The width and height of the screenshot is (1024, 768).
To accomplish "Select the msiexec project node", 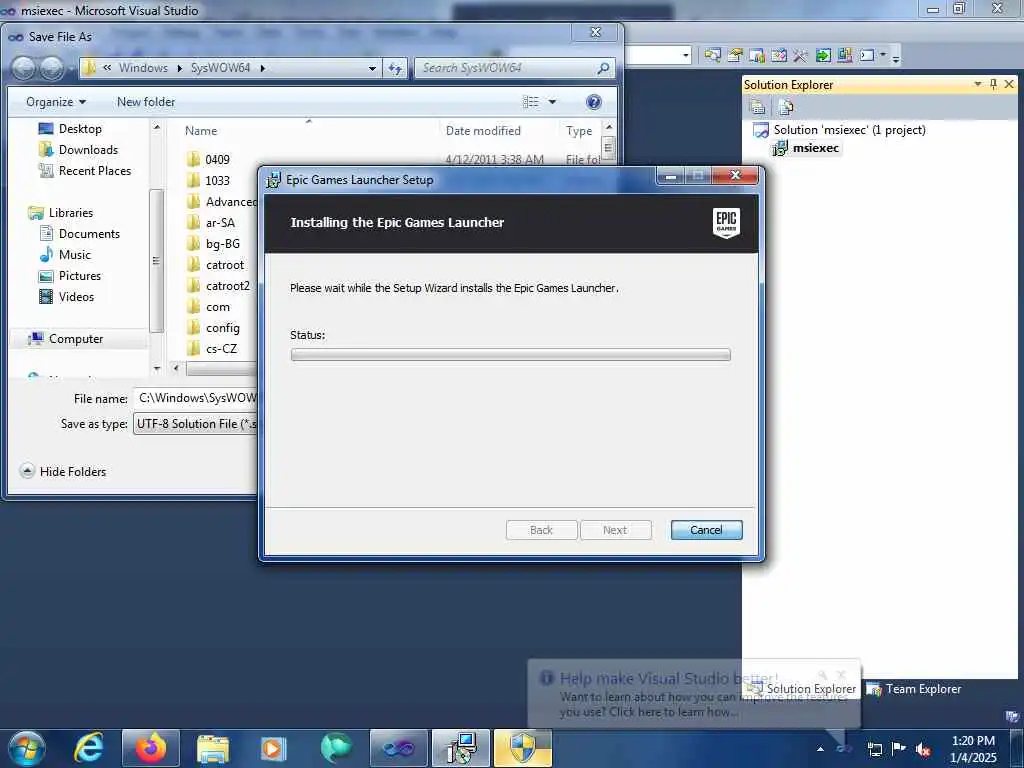I will coord(815,148).
